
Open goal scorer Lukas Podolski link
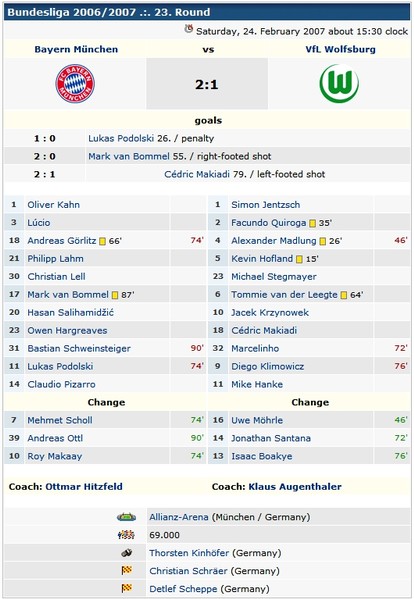[x=121, y=138]
